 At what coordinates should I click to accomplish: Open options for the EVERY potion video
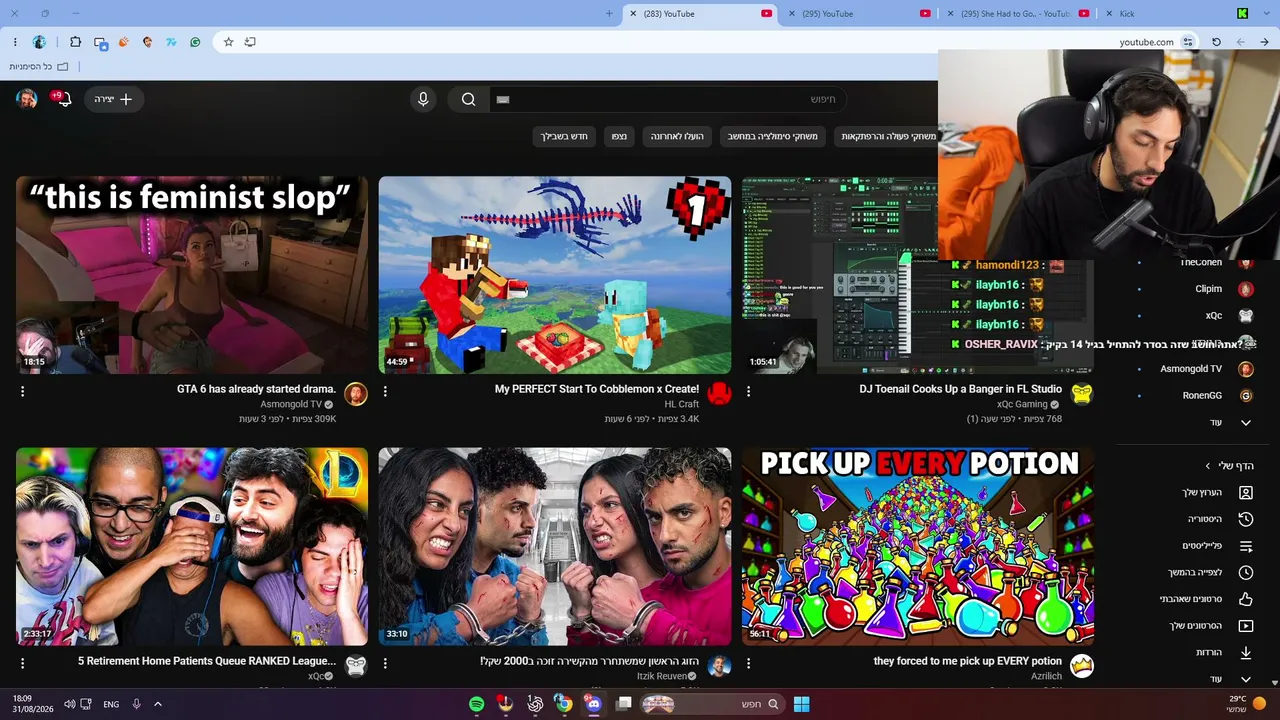pos(748,663)
